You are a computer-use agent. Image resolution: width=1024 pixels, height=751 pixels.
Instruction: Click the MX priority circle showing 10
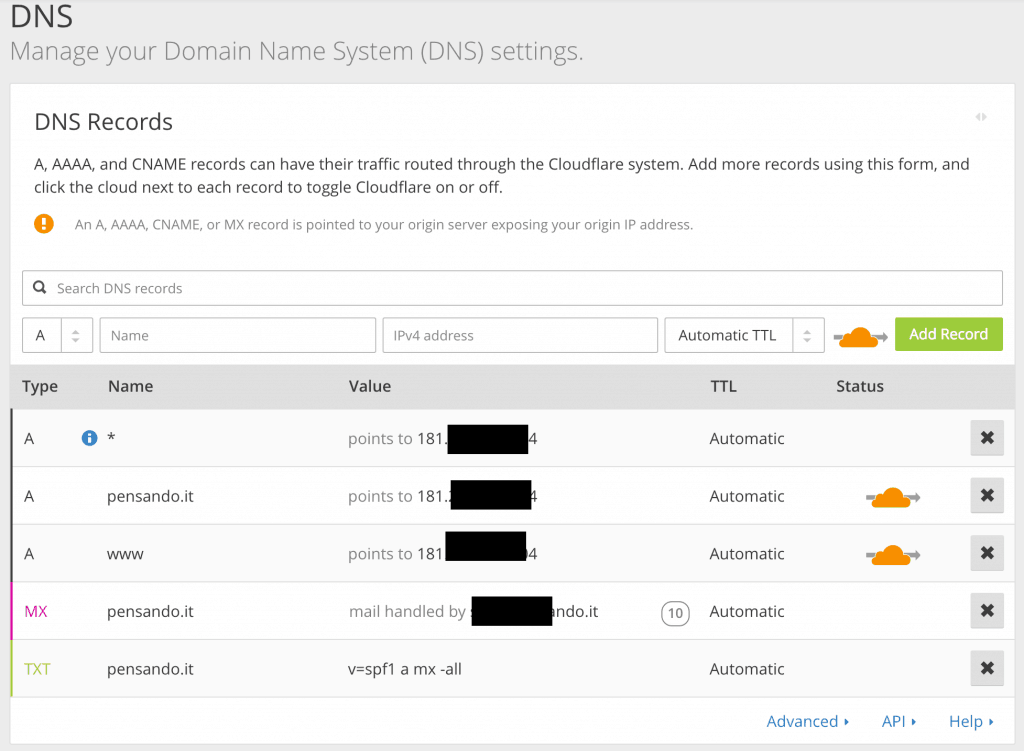coord(675,612)
